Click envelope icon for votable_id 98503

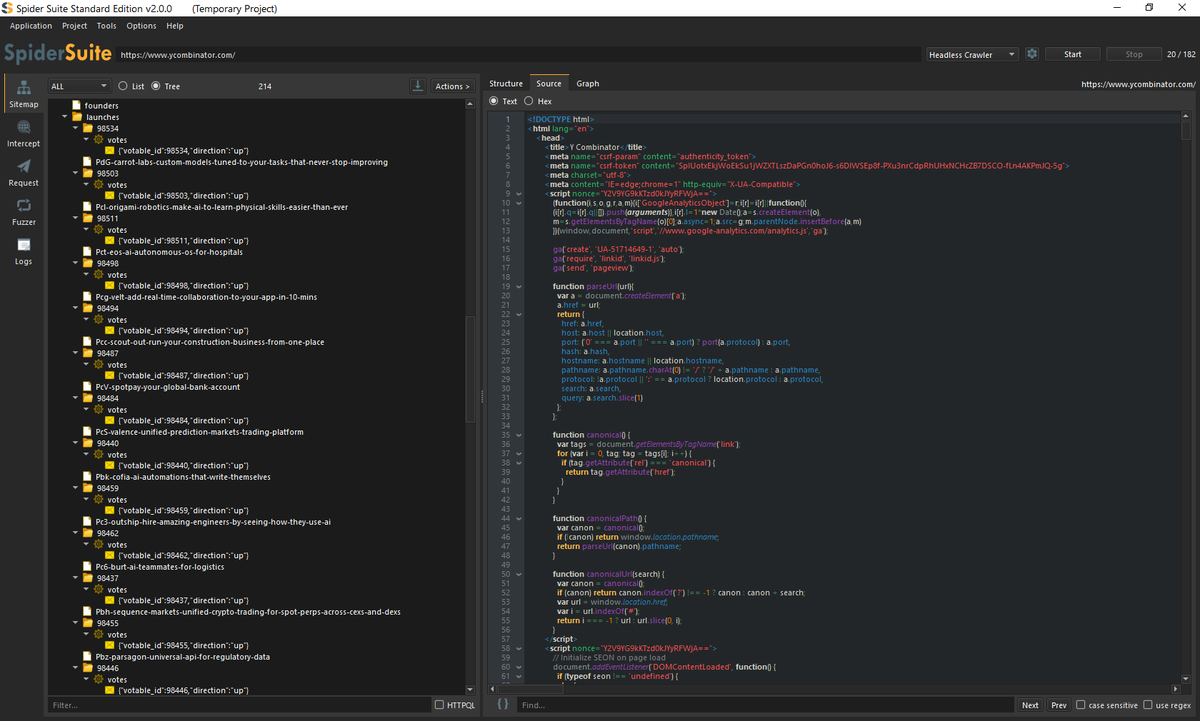[110, 196]
